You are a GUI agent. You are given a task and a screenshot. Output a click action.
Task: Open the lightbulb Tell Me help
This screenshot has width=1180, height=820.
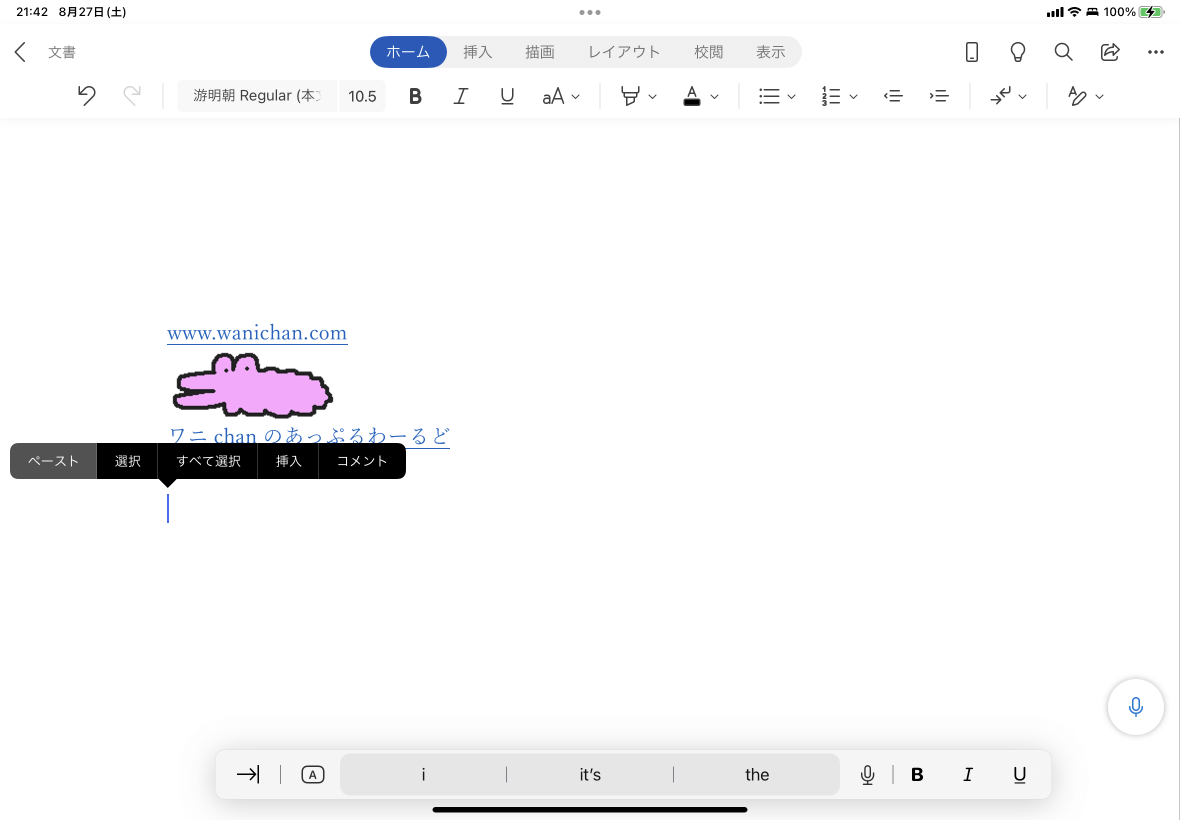click(x=1017, y=52)
